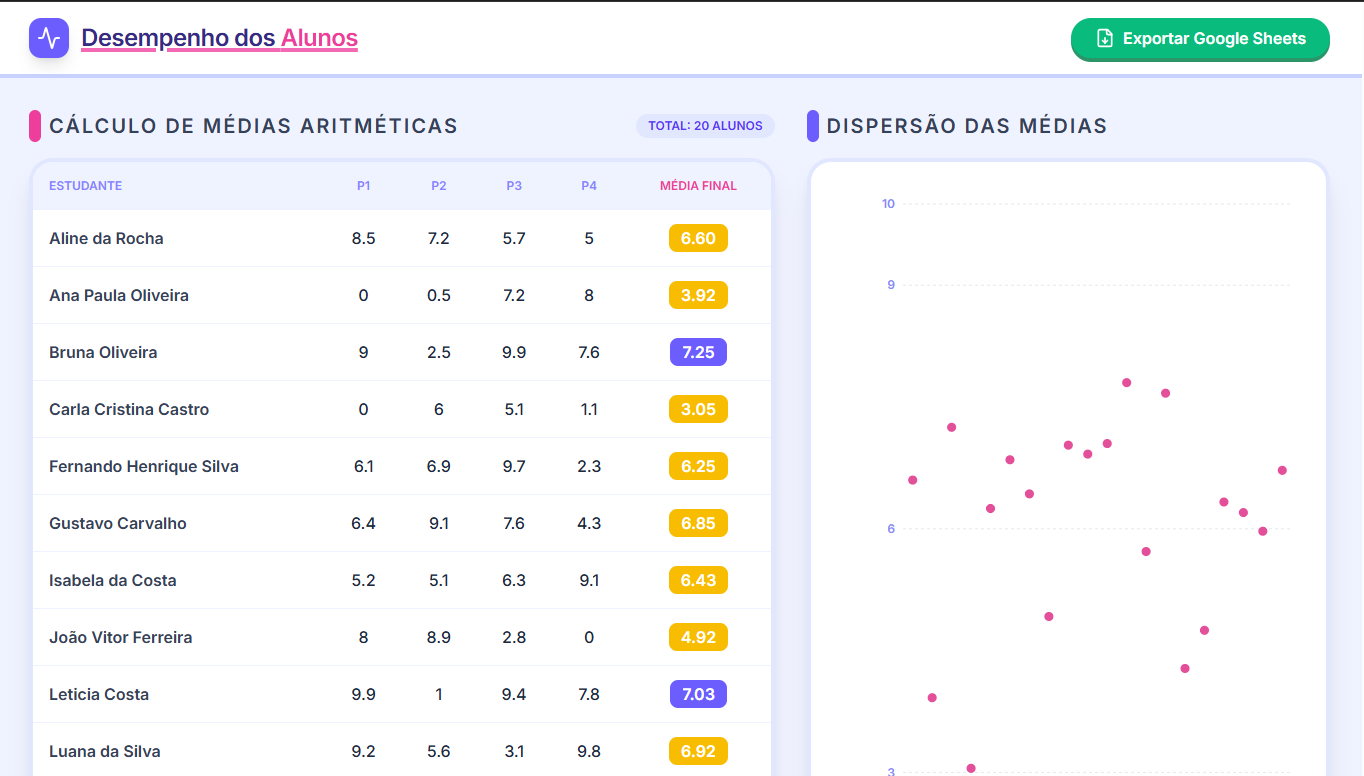This screenshot has width=1364, height=776.
Task: Click João Vitor Ferreira's P2 grade 8.9
Action: [439, 637]
